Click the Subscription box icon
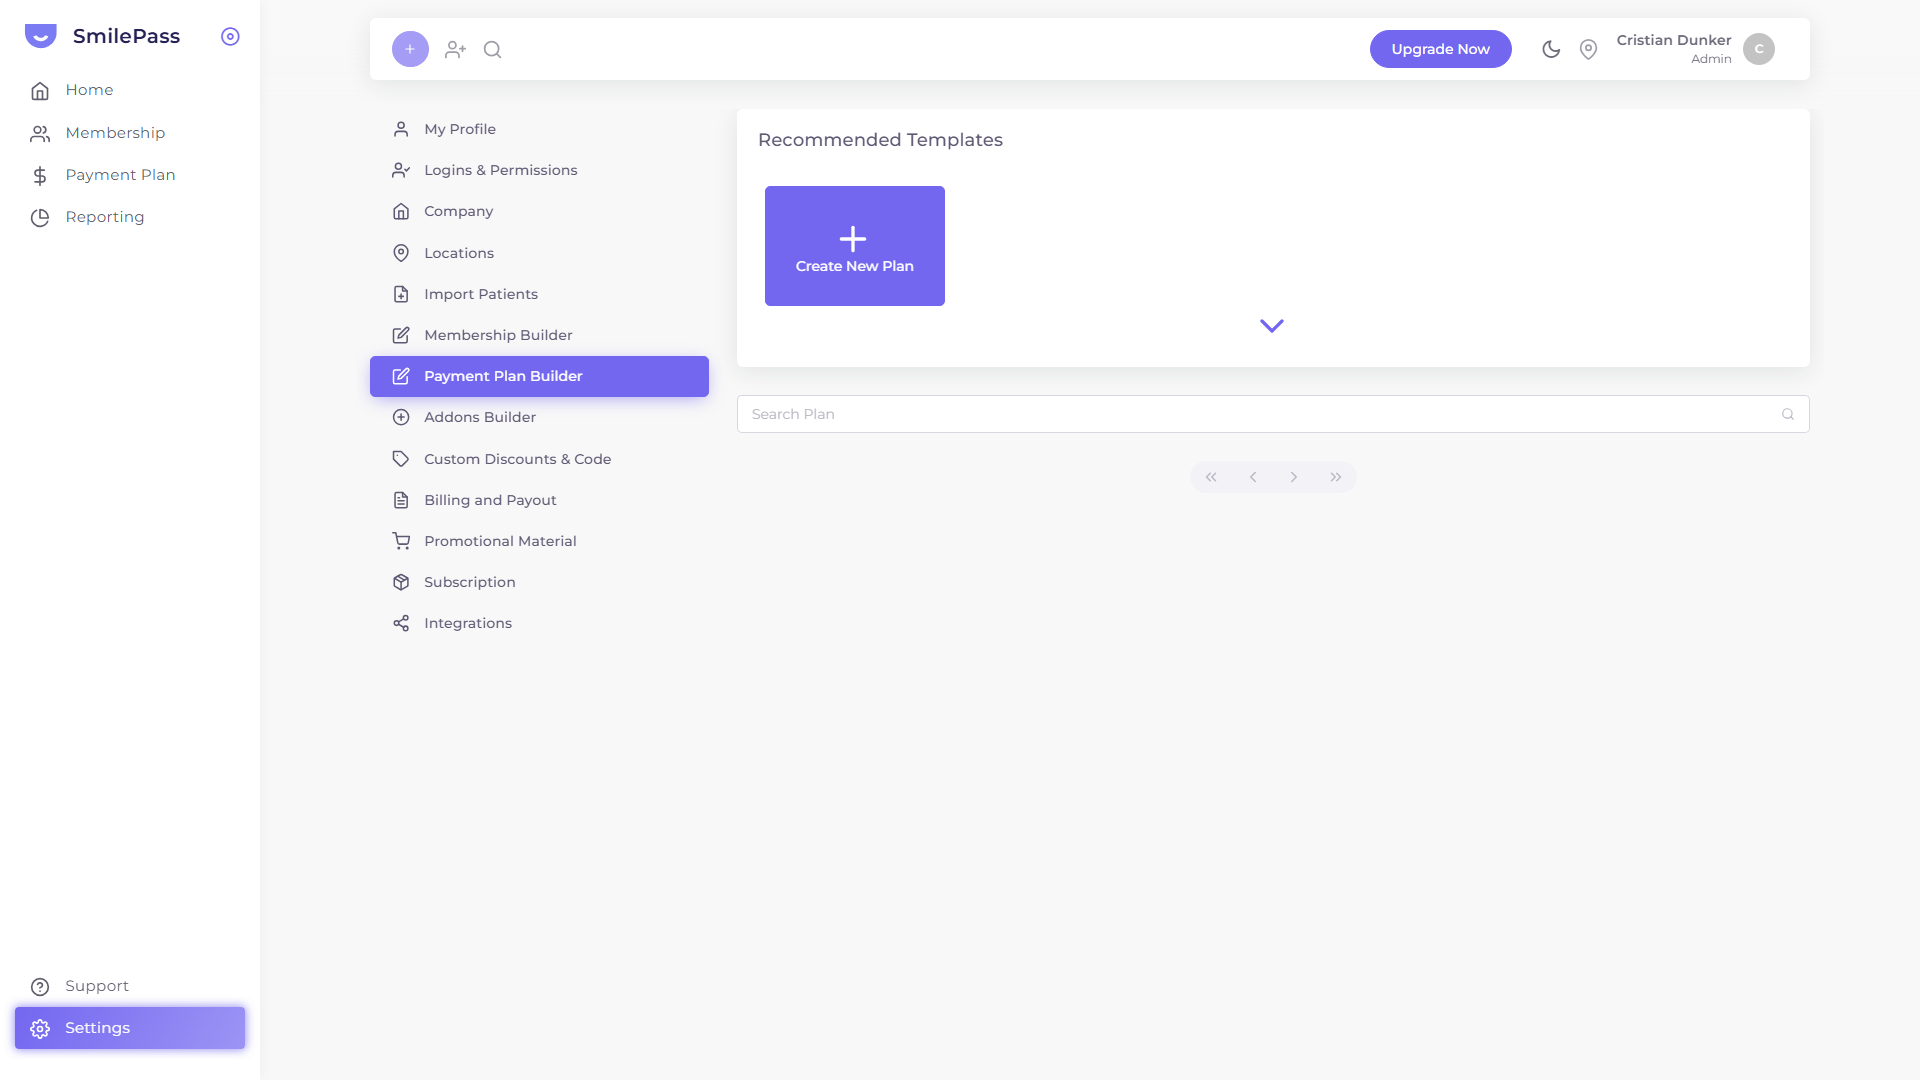Image resolution: width=1920 pixels, height=1080 pixels. coord(401,582)
